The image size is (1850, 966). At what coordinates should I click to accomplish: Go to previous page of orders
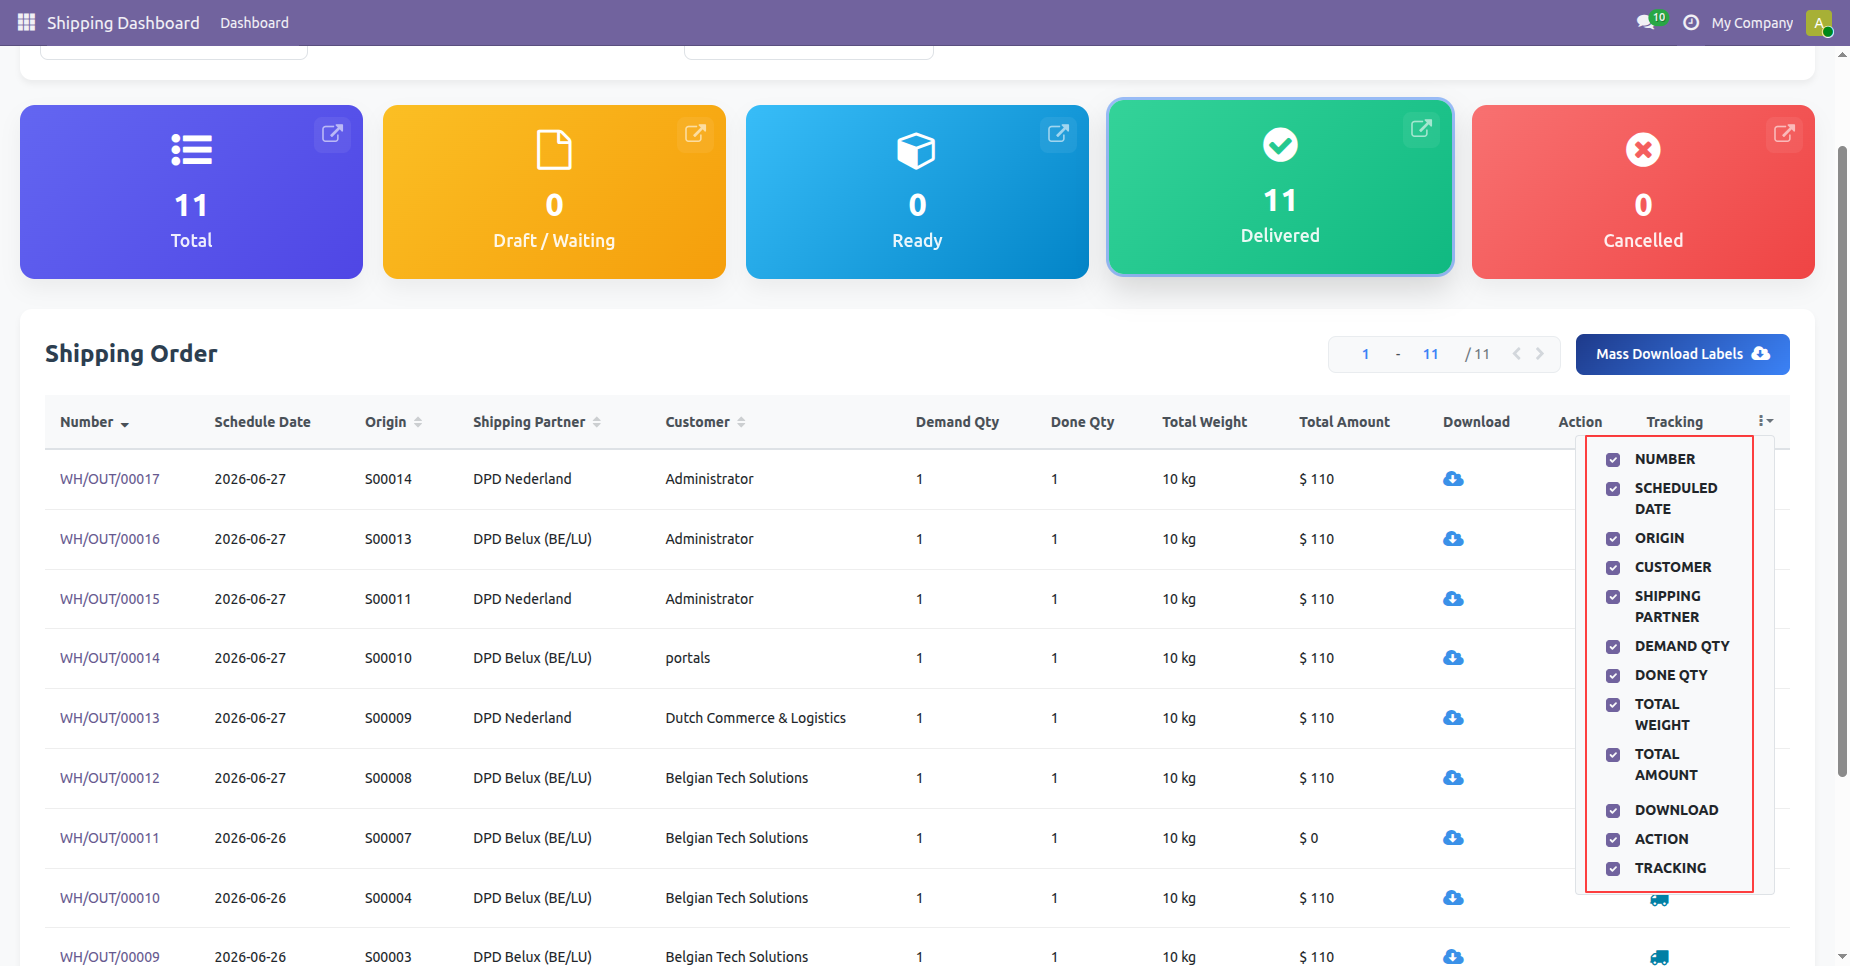[1517, 354]
